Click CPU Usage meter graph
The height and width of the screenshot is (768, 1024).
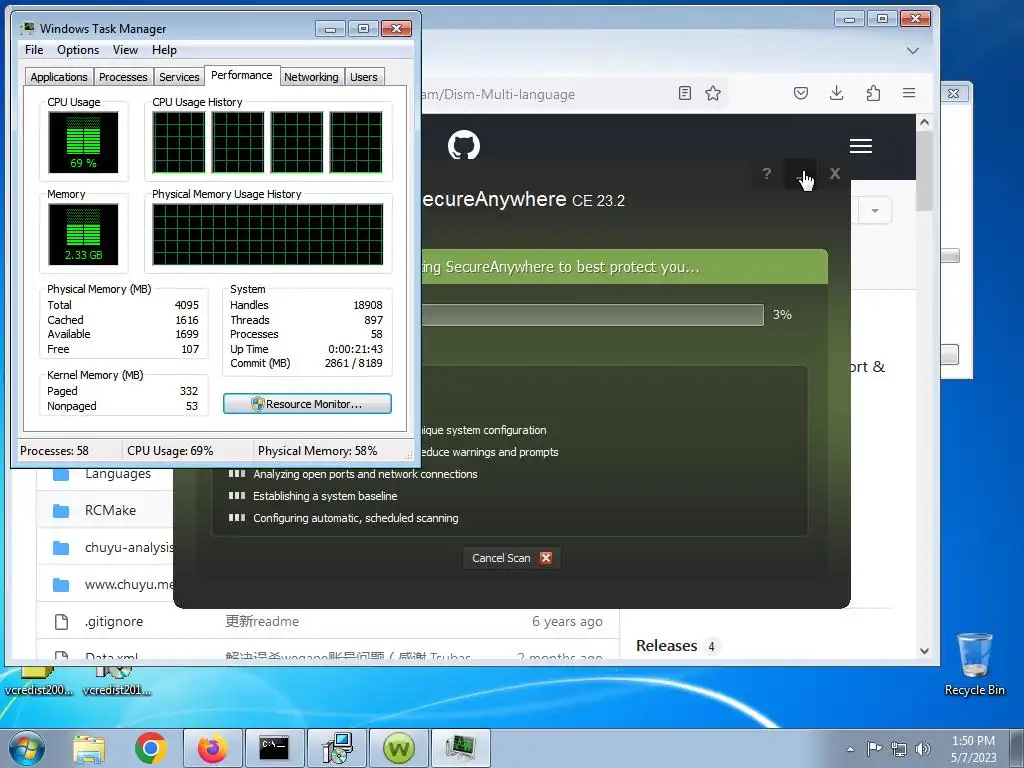tap(83, 142)
